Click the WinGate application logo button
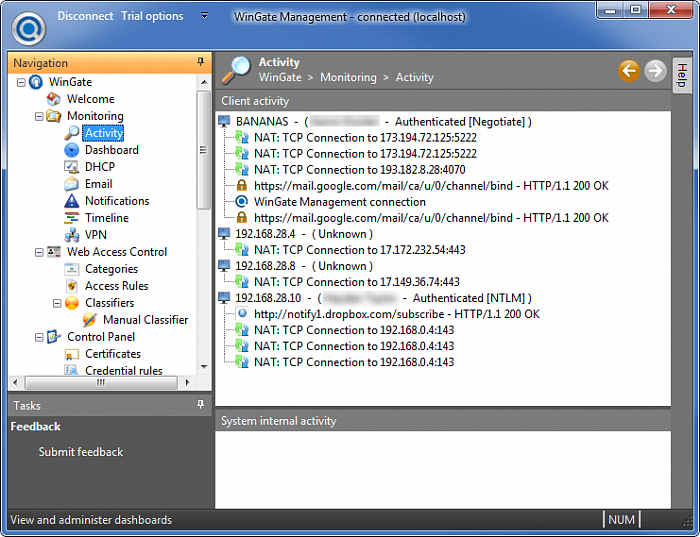The image size is (700, 537). pyautogui.click(x=29, y=26)
